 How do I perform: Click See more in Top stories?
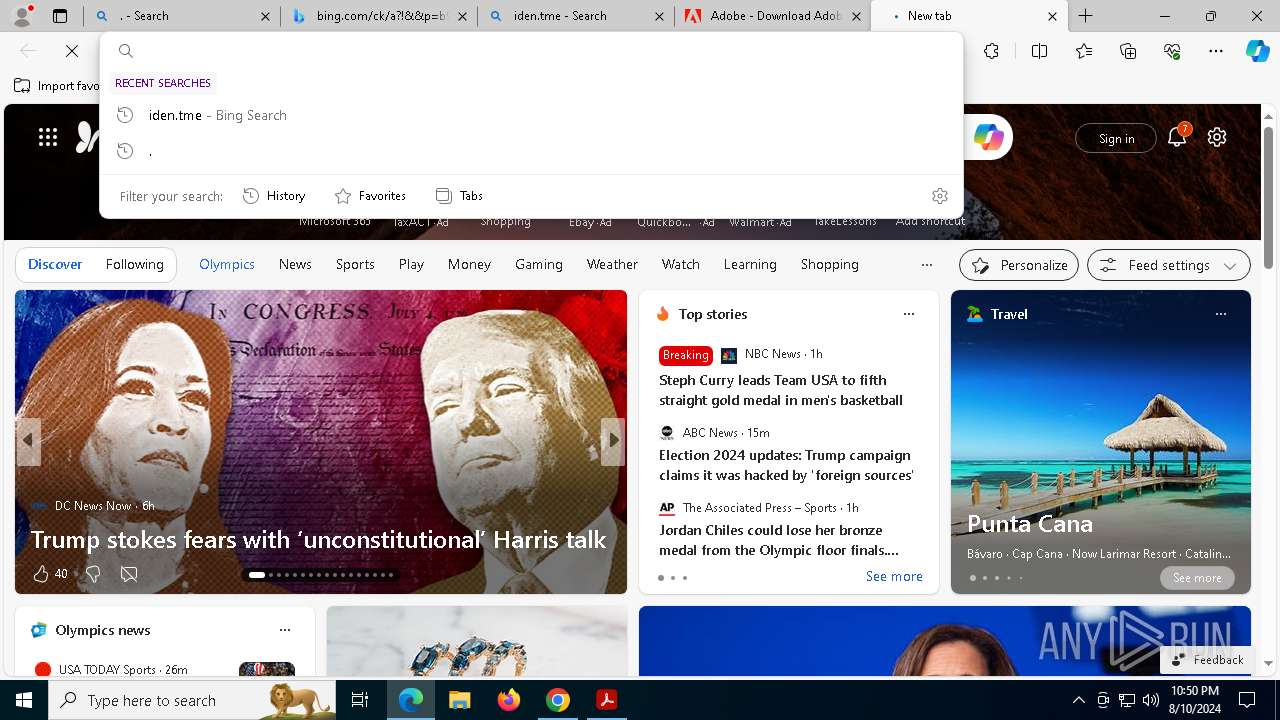(894, 576)
